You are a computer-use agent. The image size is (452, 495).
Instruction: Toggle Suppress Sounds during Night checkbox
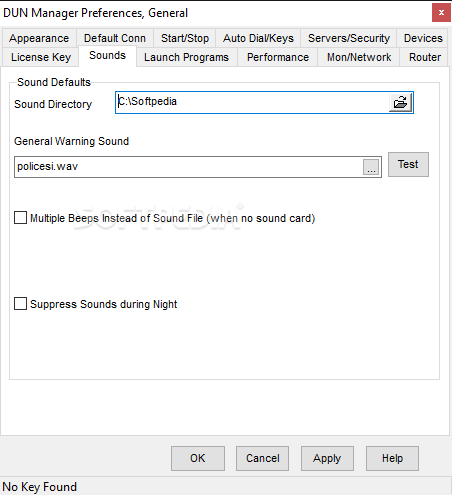click(20, 304)
